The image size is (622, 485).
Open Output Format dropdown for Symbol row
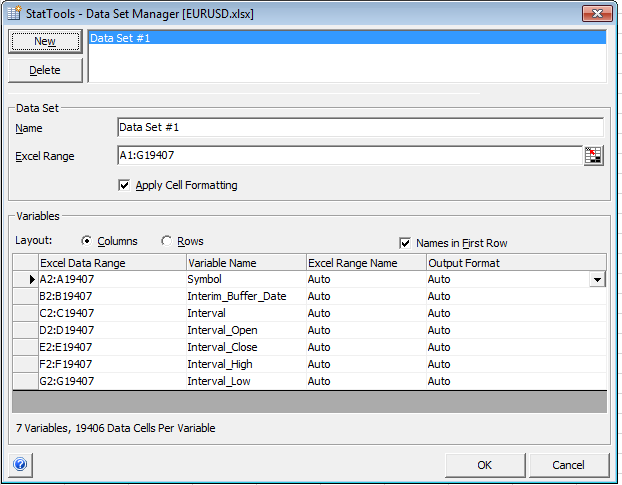pos(597,280)
